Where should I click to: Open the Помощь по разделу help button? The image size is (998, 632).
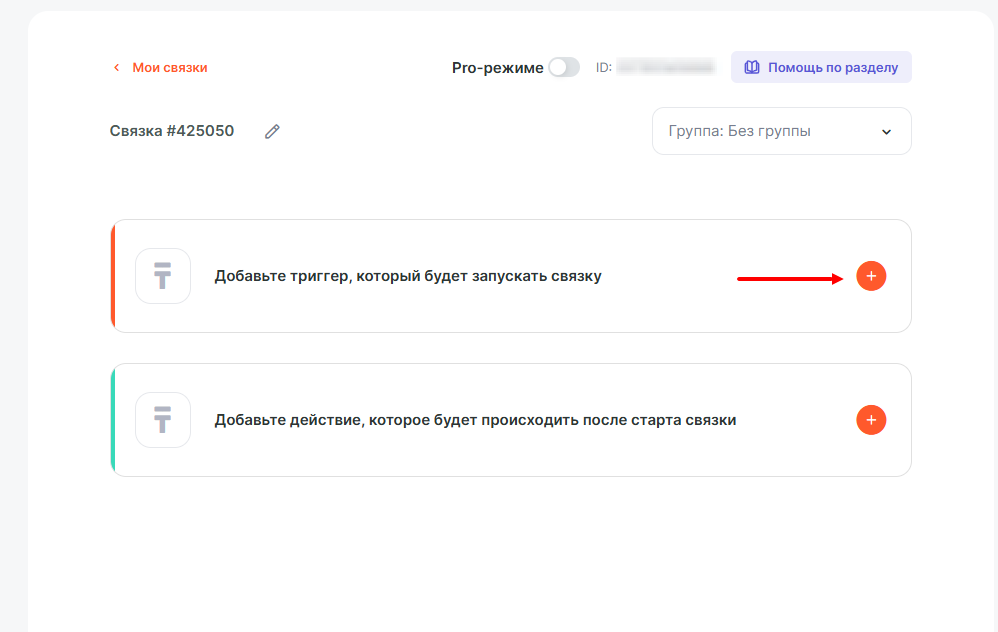coord(832,68)
